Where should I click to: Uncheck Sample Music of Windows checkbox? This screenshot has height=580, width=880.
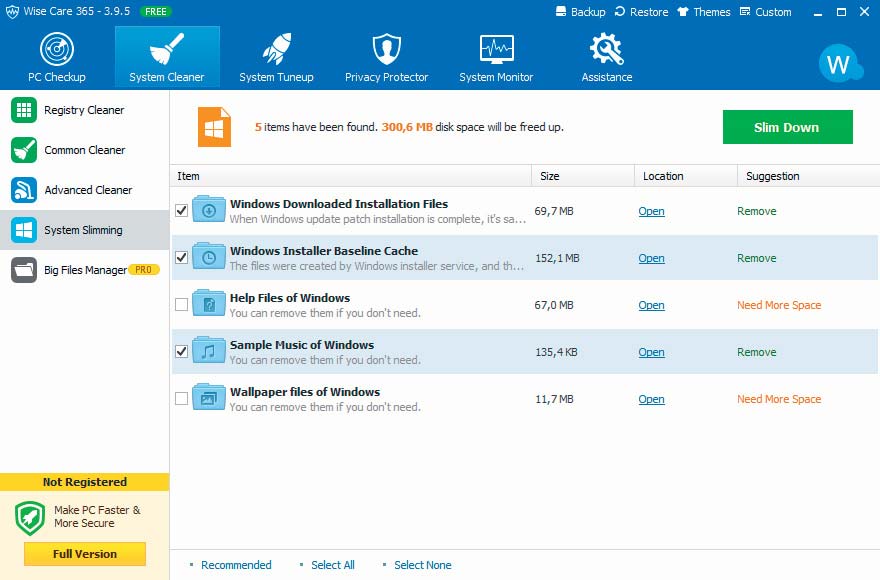181,351
